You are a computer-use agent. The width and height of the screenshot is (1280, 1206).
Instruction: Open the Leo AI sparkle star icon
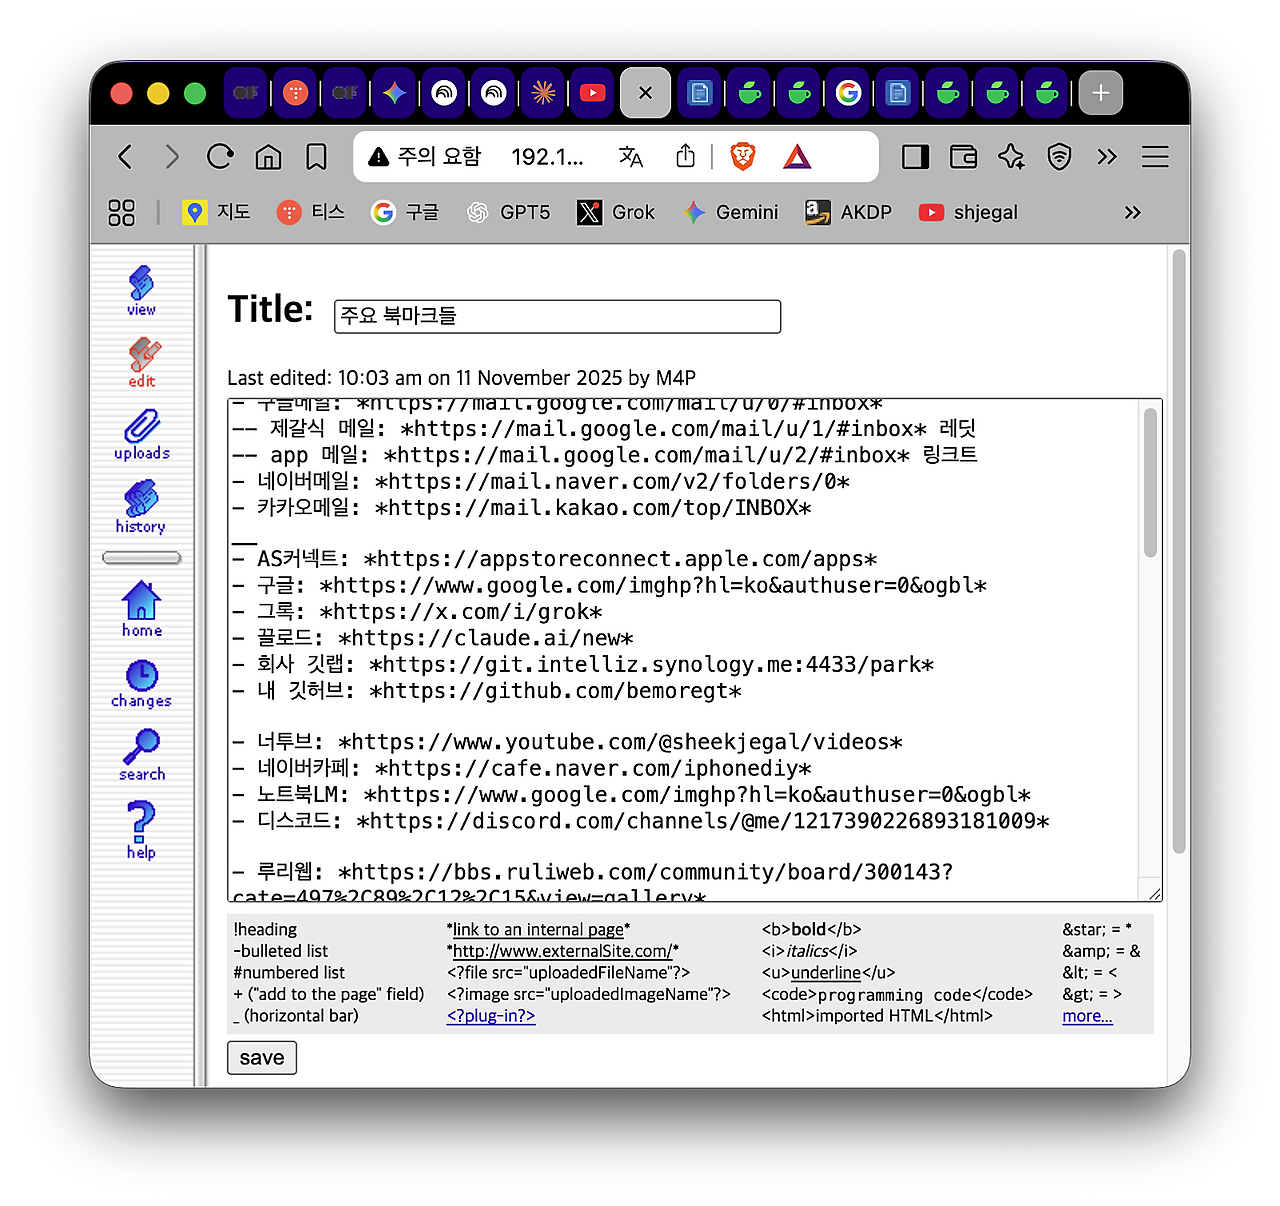1011,157
